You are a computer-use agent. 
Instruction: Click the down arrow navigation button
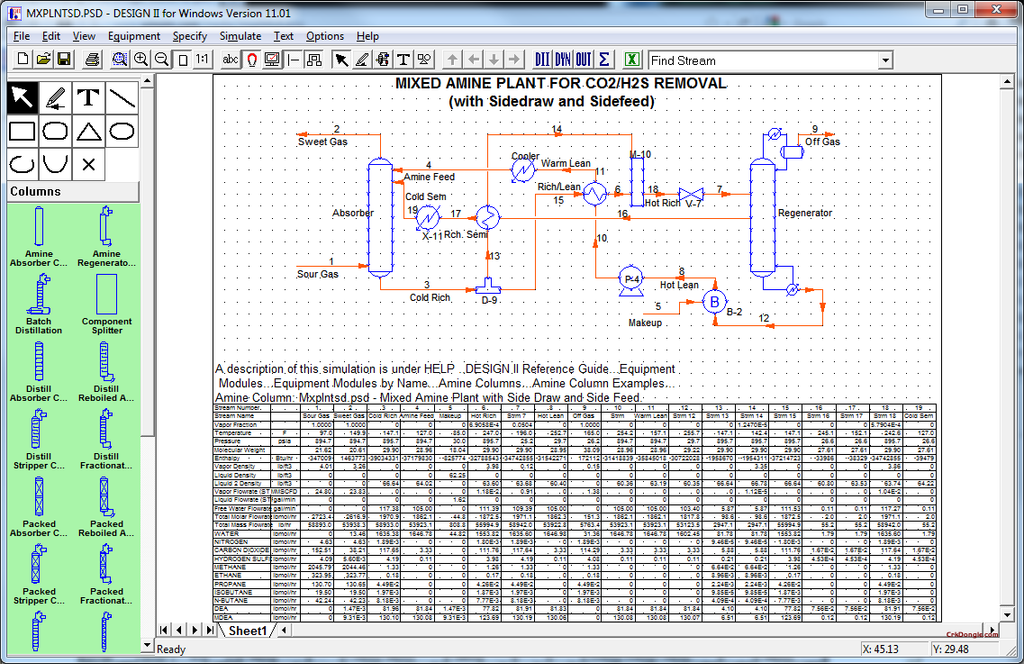pos(494,59)
